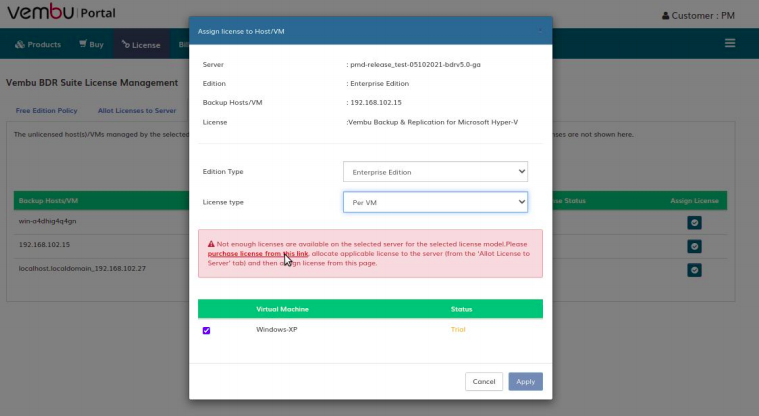Viewport: 759px width, 416px height.
Task: Click the Status column header in dialog
Action: [x=461, y=309]
